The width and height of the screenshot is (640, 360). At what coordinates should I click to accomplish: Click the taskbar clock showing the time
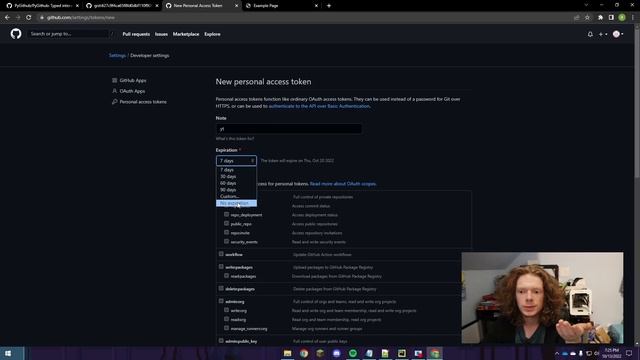click(x=611, y=353)
